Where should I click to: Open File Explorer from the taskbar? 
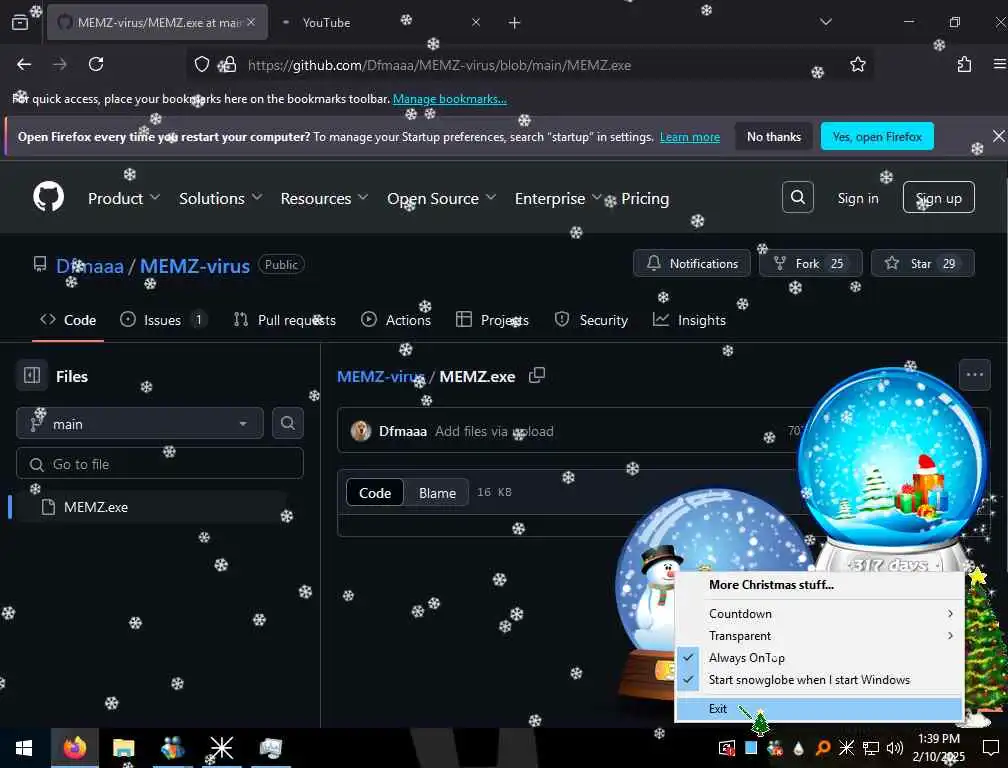[123, 748]
